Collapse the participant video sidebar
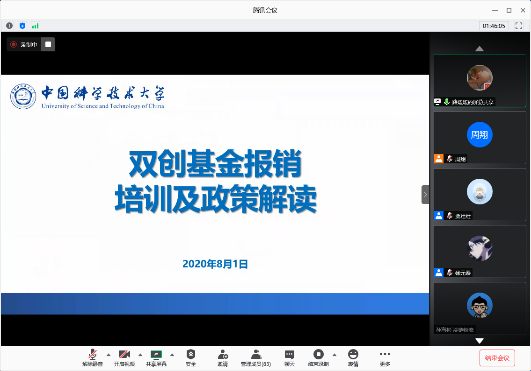This screenshot has height=371, width=531. [x=425, y=194]
